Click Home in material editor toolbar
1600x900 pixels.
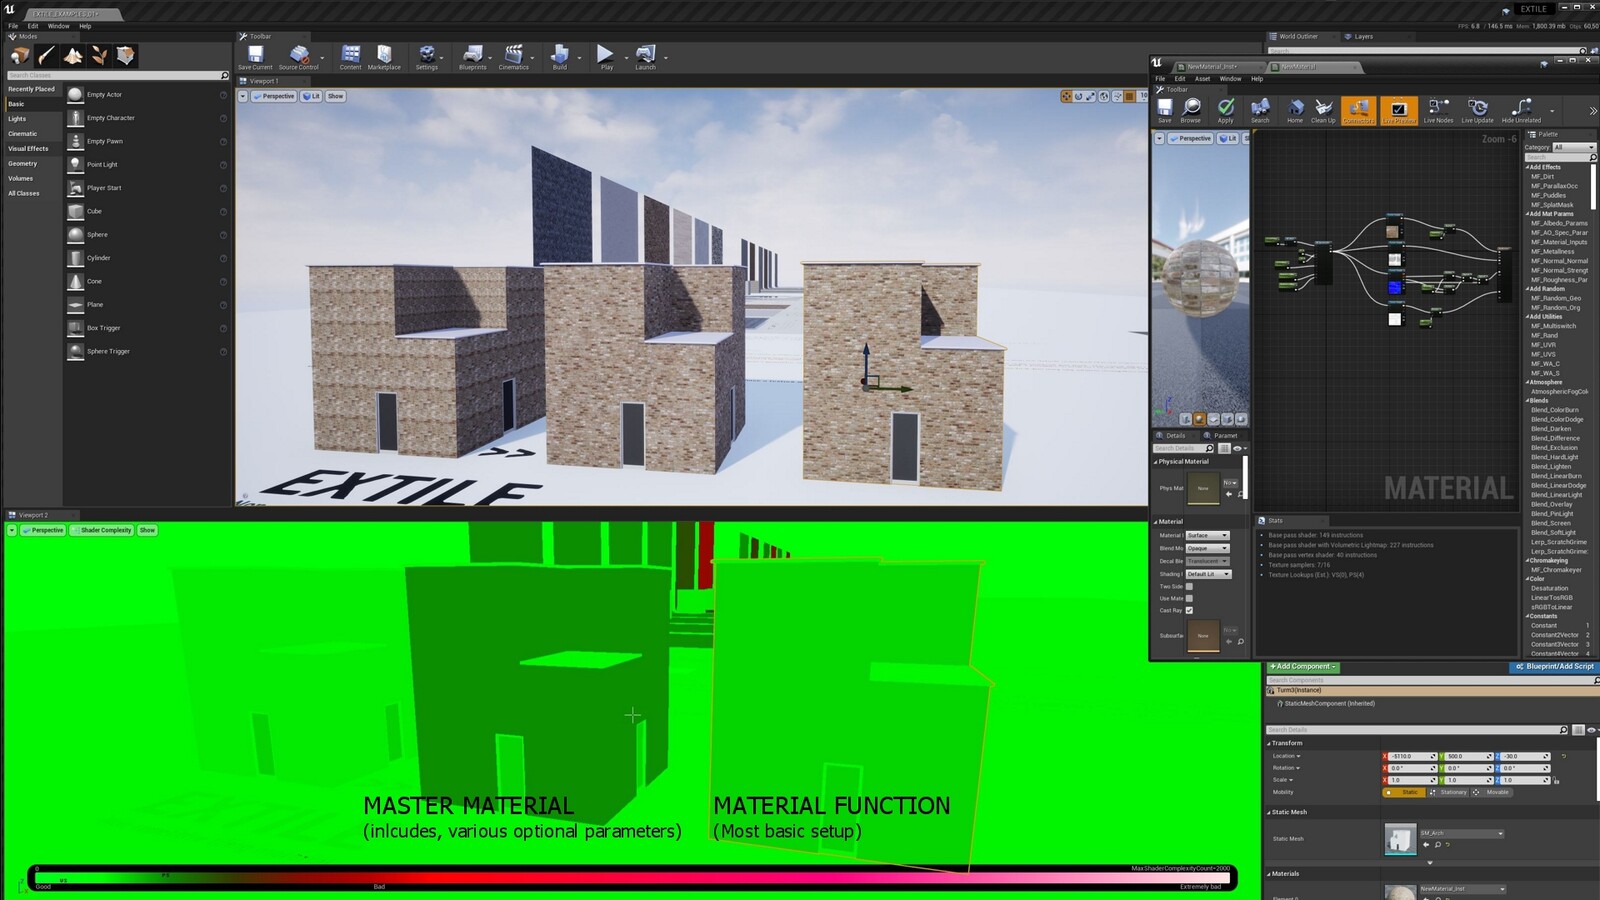tap(1295, 110)
